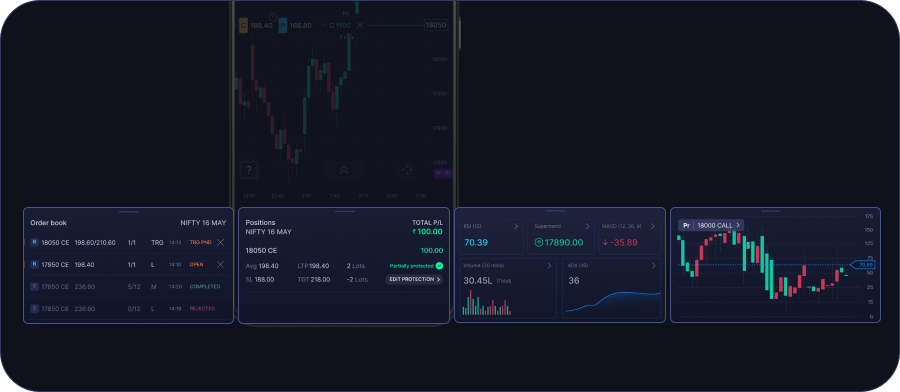
Task: Expand the MACD (12, 26, 9) card
Action: pos(653,227)
